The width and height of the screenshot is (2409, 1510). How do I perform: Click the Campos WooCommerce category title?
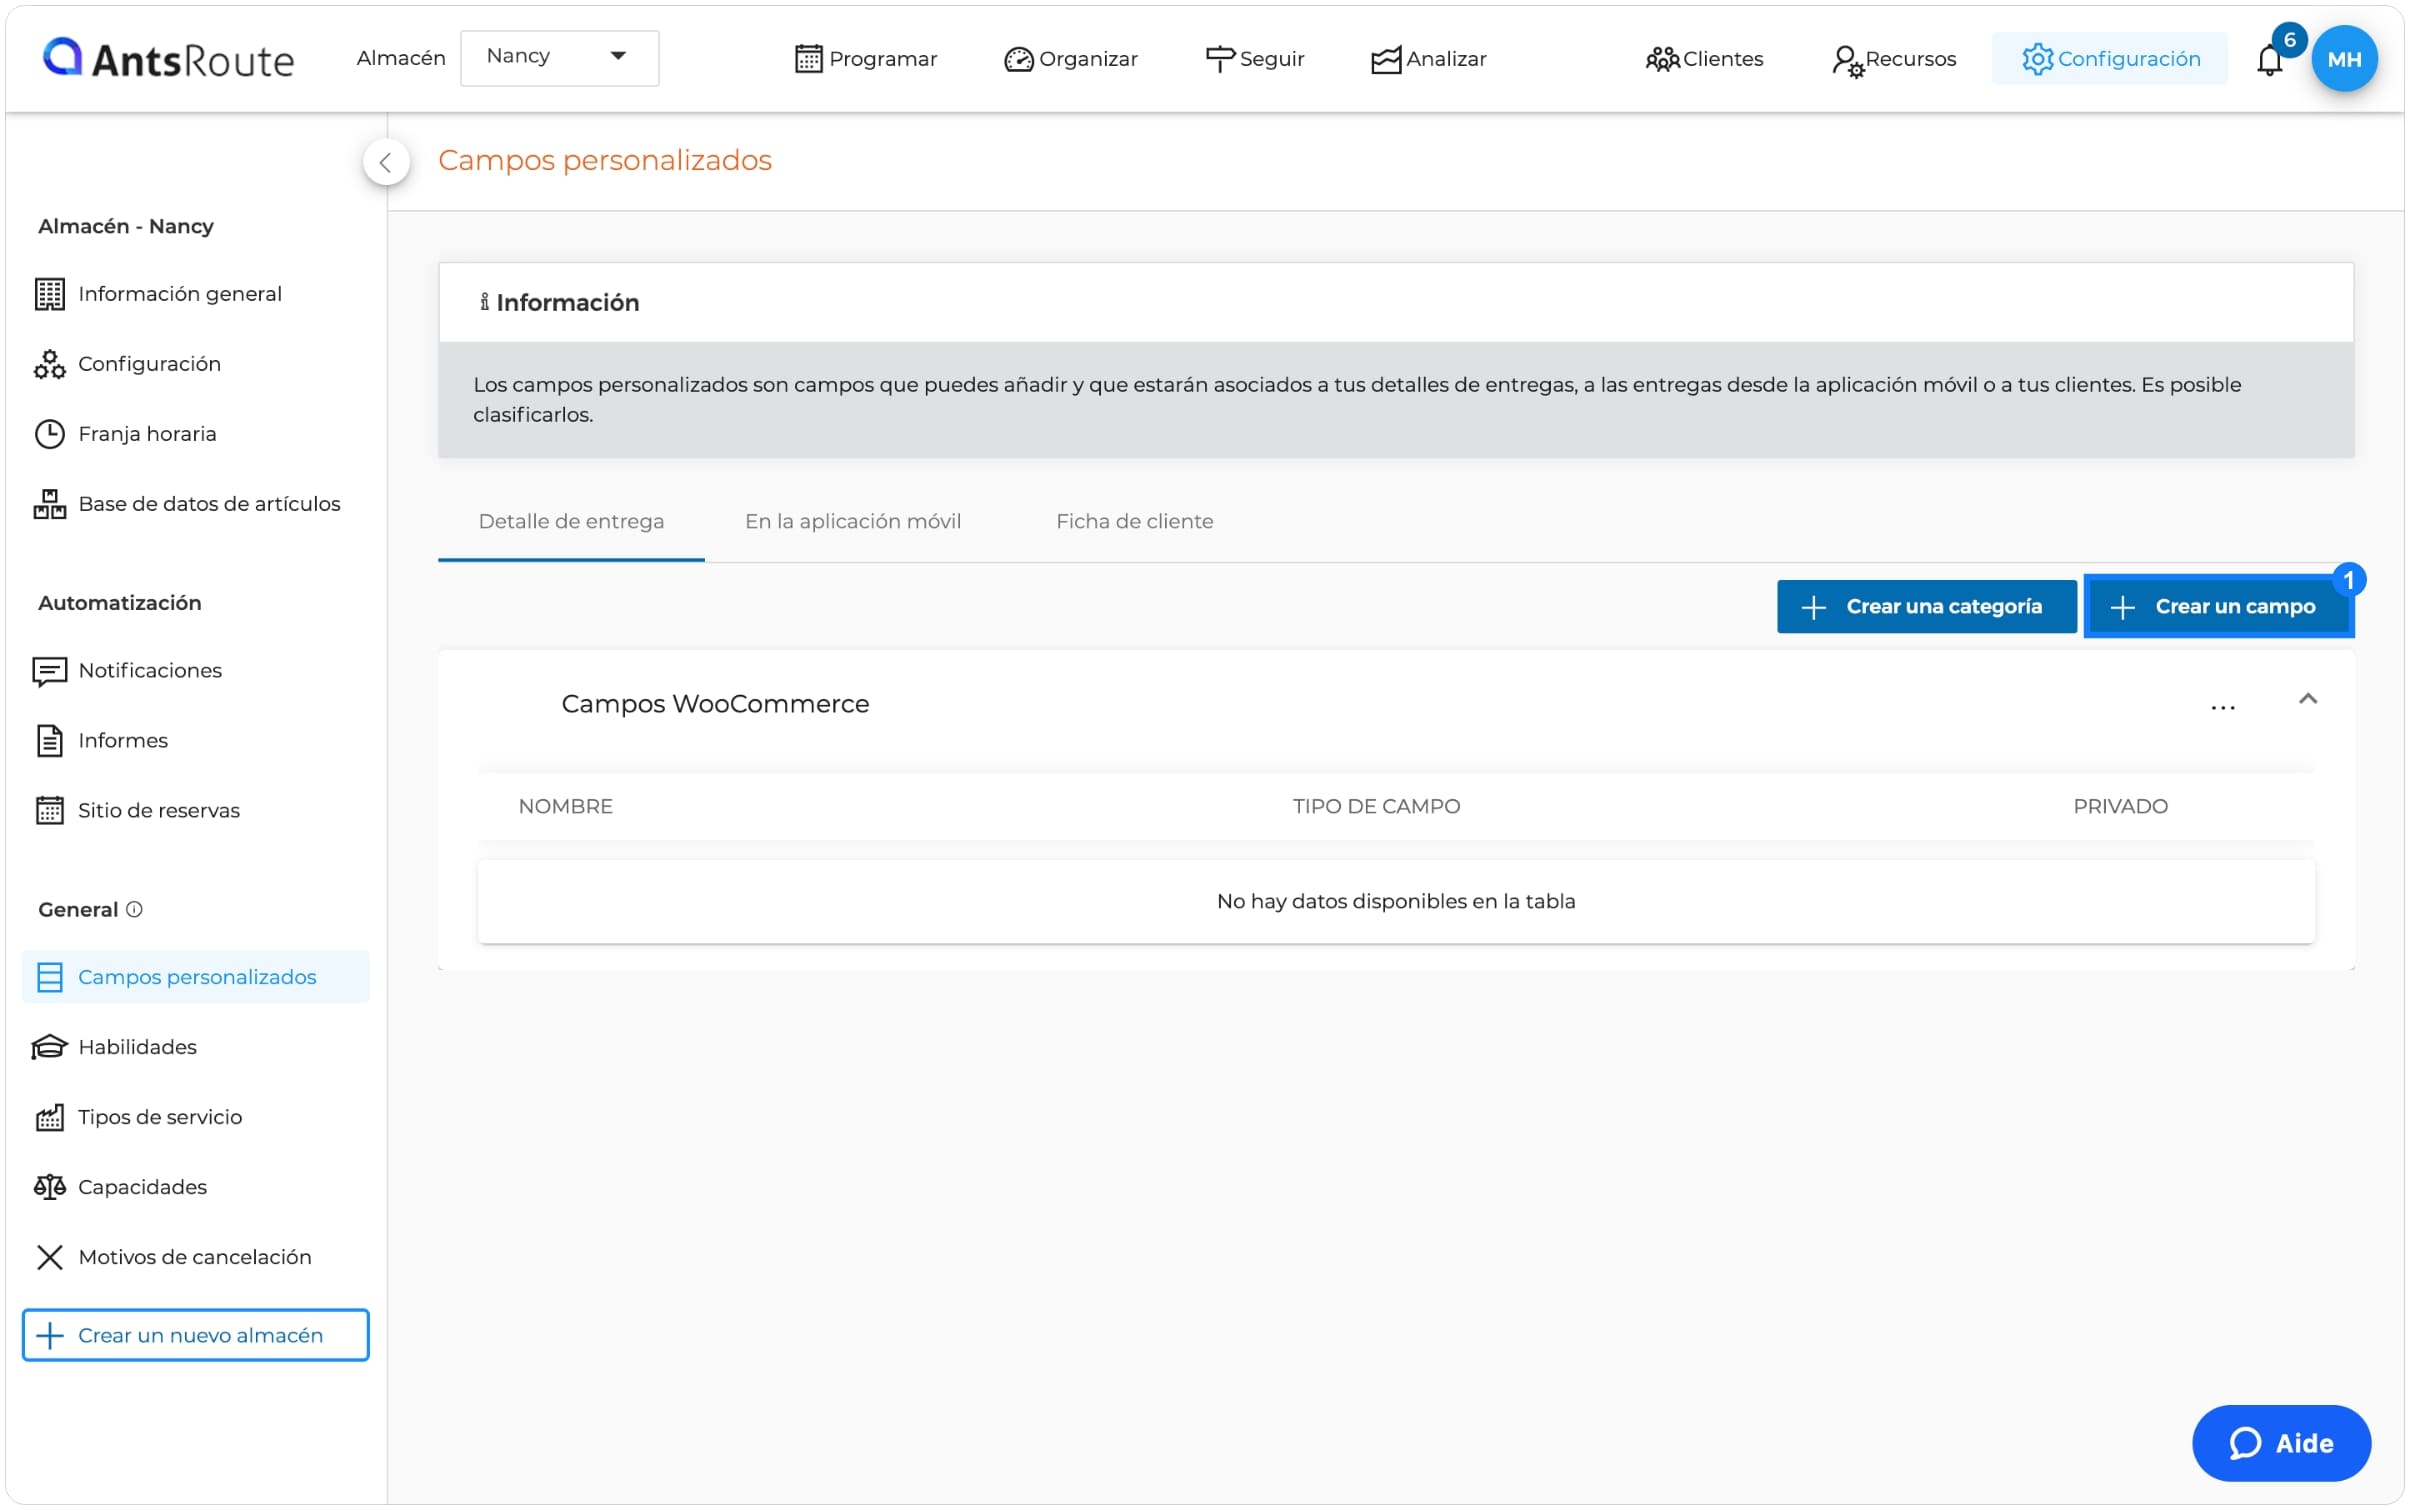(715, 704)
